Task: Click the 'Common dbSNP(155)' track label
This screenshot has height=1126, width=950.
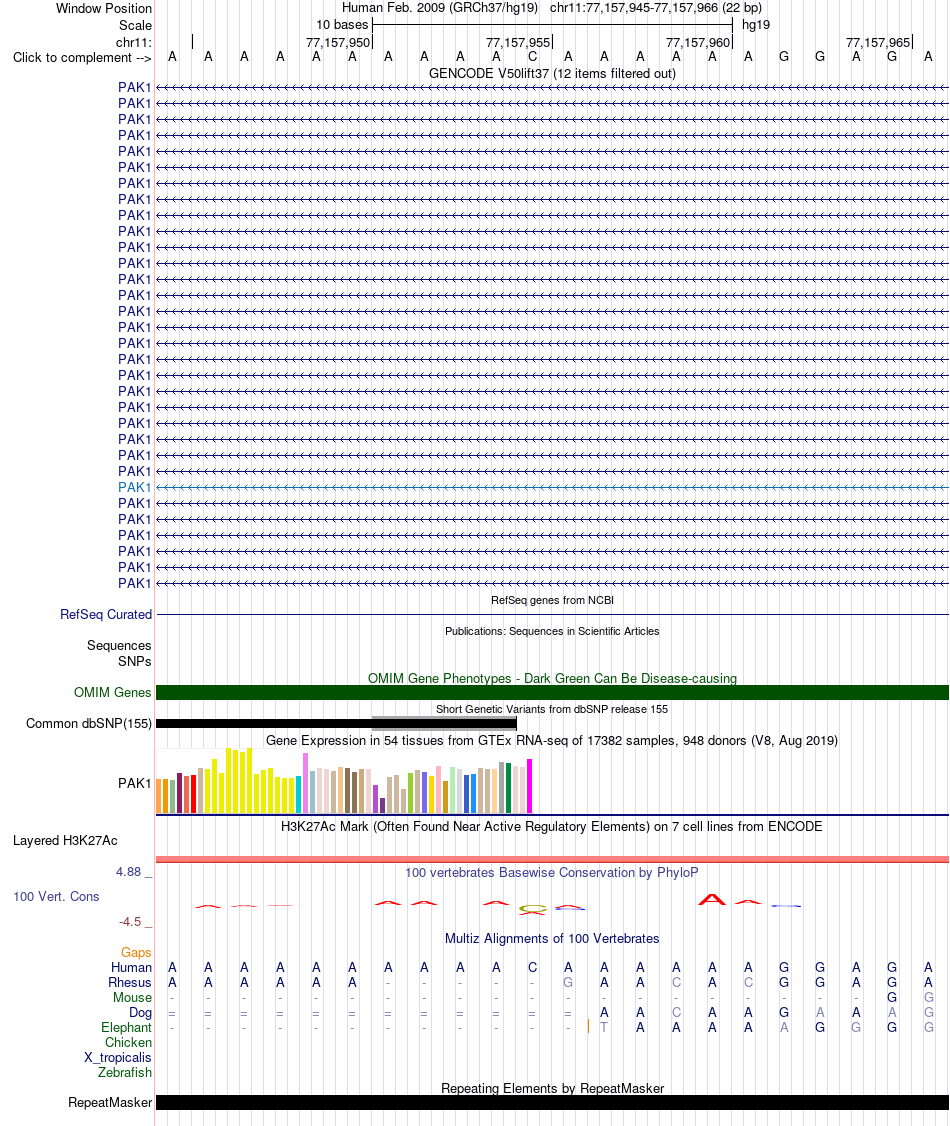Action: (x=88, y=724)
